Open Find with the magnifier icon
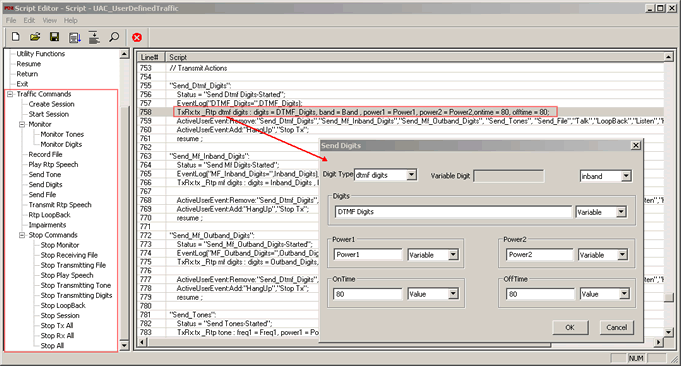The height and width of the screenshot is (366, 681). tap(114, 37)
